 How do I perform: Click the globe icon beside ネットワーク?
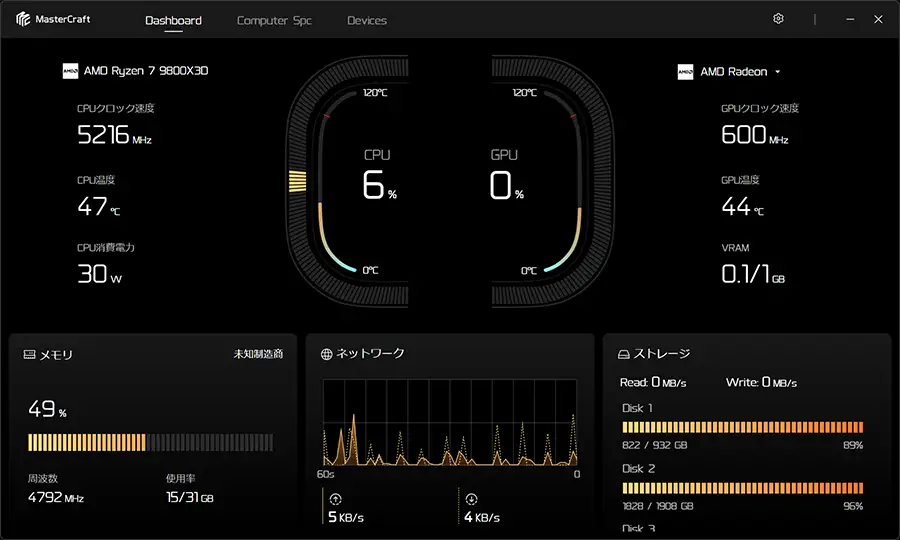327,354
